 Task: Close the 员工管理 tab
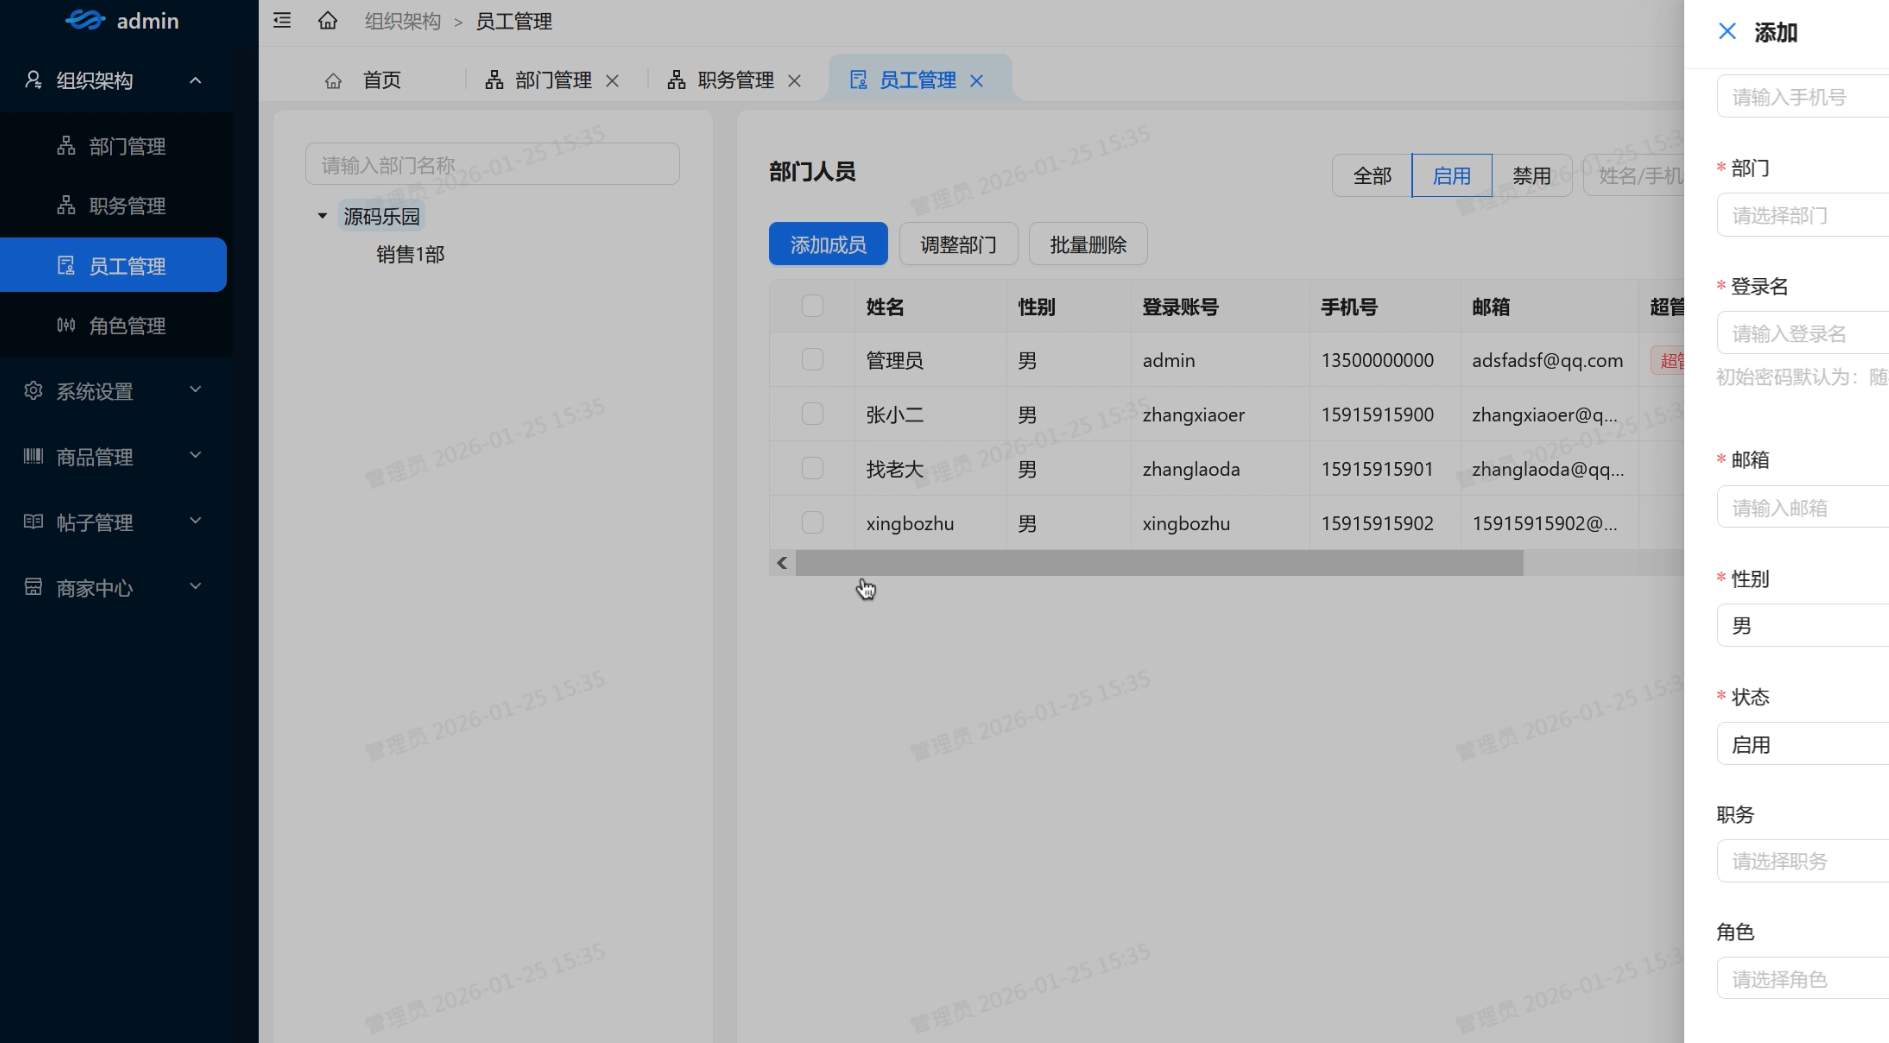[976, 81]
